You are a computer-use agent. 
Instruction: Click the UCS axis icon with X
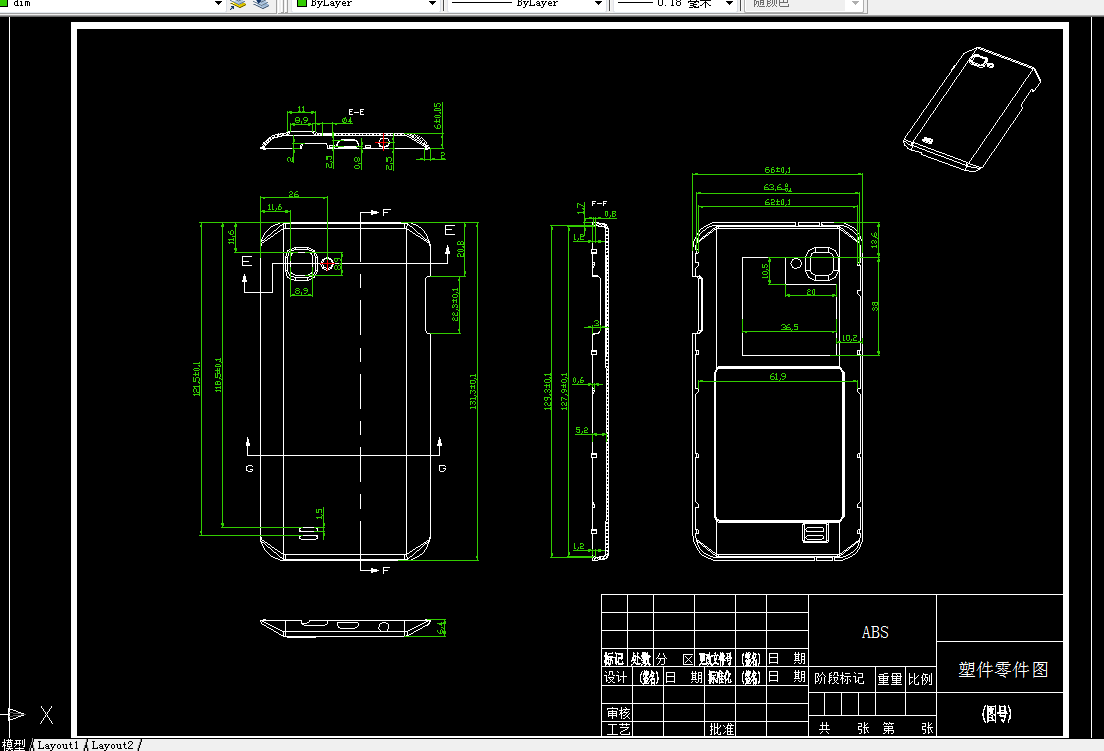coord(28,715)
